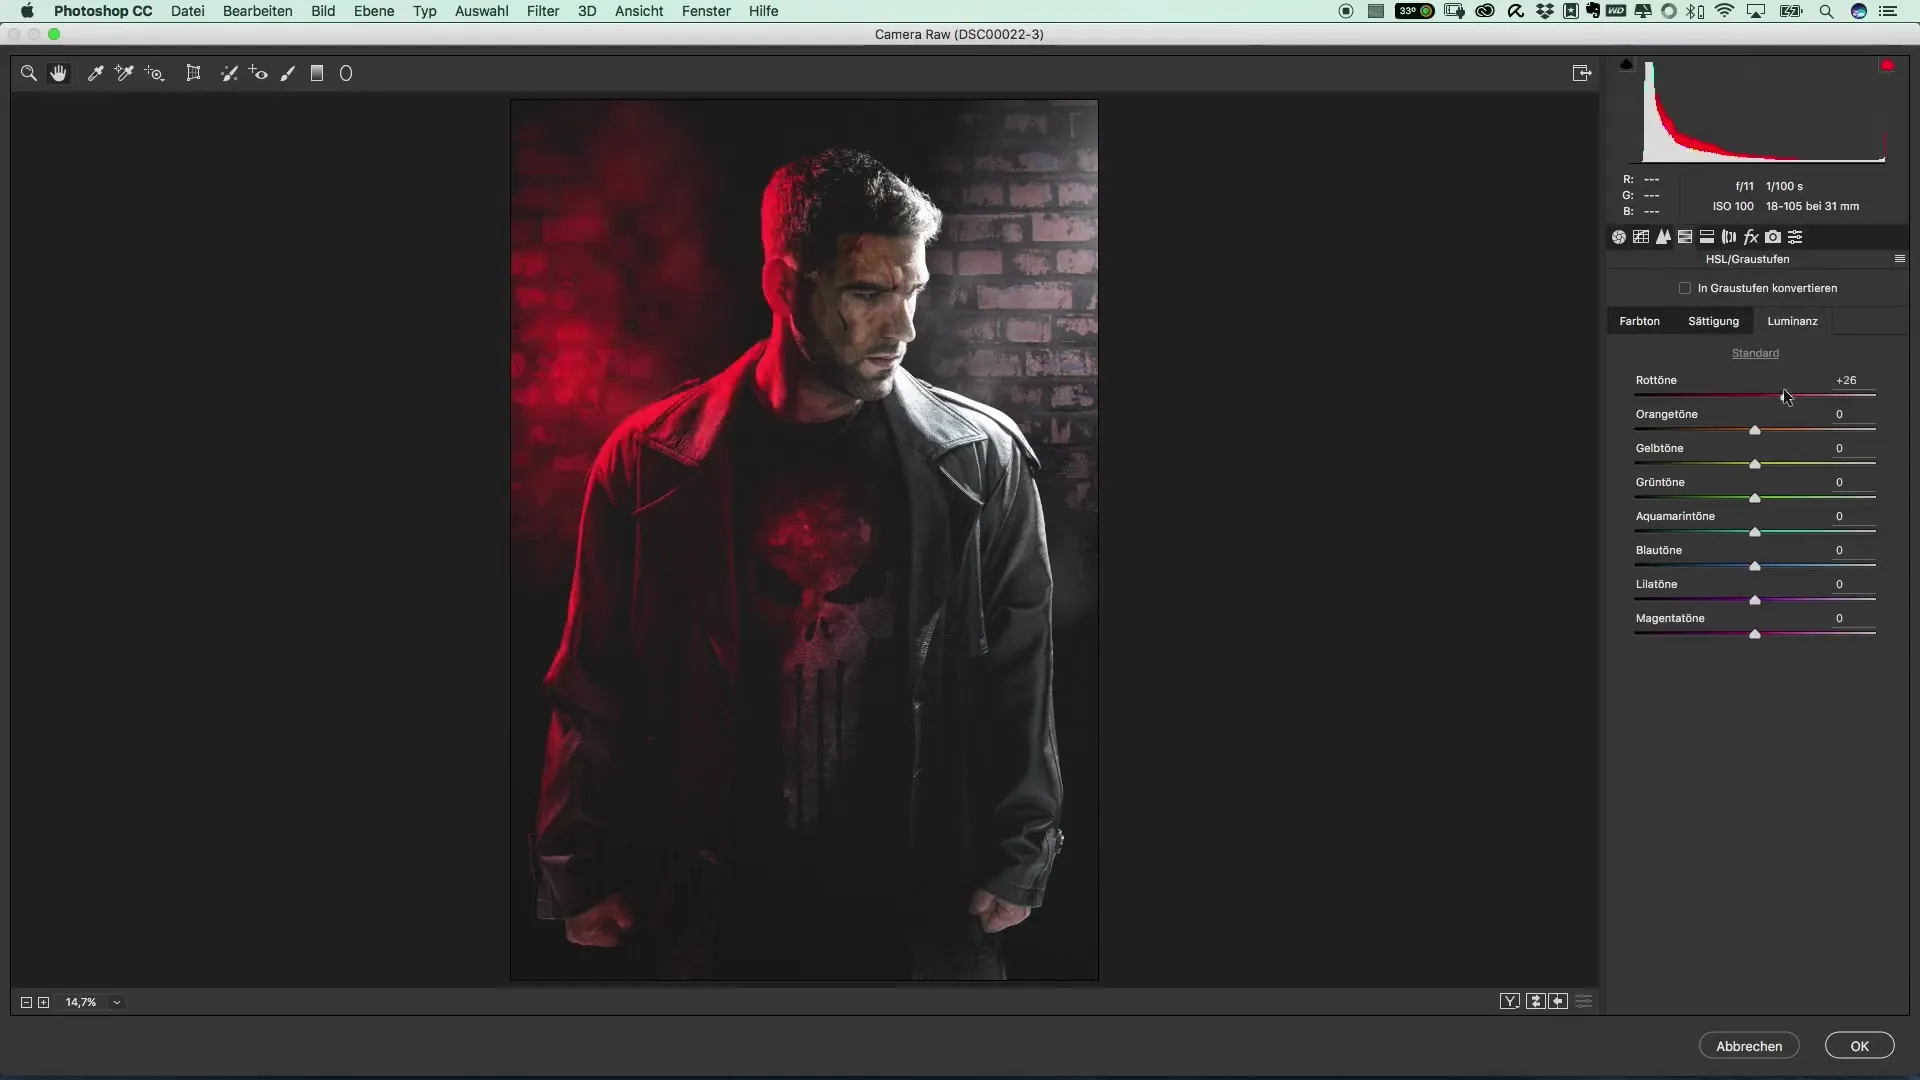Toggle current panel settings preview icon
1920x1080 pixels.
pyautogui.click(x=1584, y=1001)
